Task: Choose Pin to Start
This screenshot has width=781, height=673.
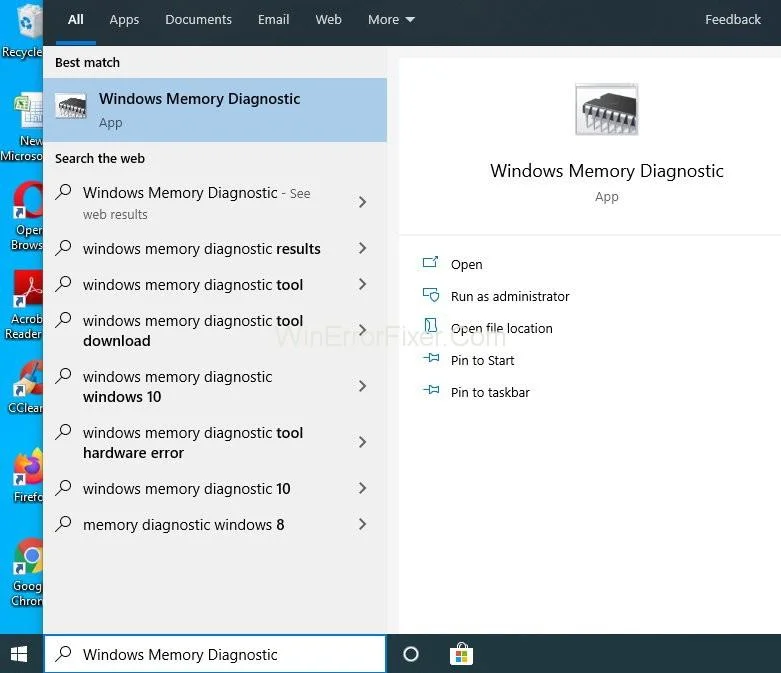Action: pos(482,360)
